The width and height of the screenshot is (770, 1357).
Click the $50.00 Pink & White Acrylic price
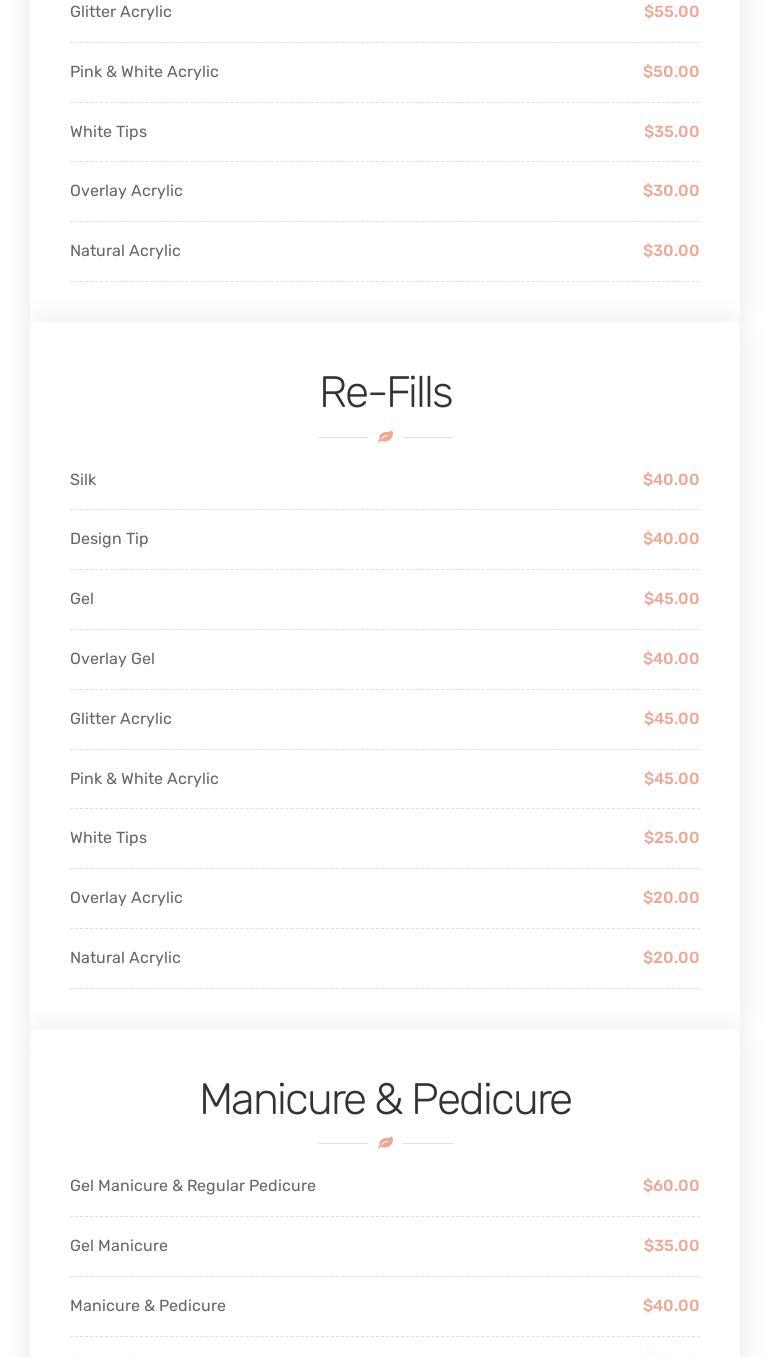[x=671, y=72]
